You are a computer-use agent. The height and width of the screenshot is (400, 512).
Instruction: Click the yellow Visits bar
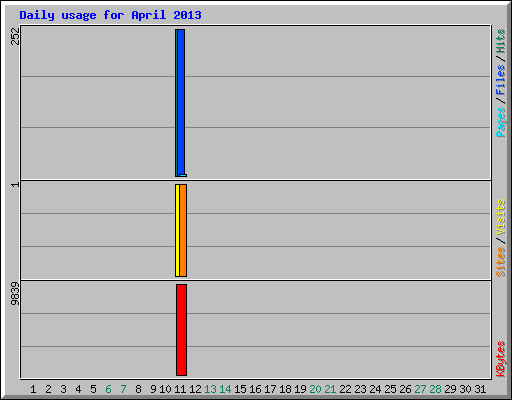(x=177, y=230)
